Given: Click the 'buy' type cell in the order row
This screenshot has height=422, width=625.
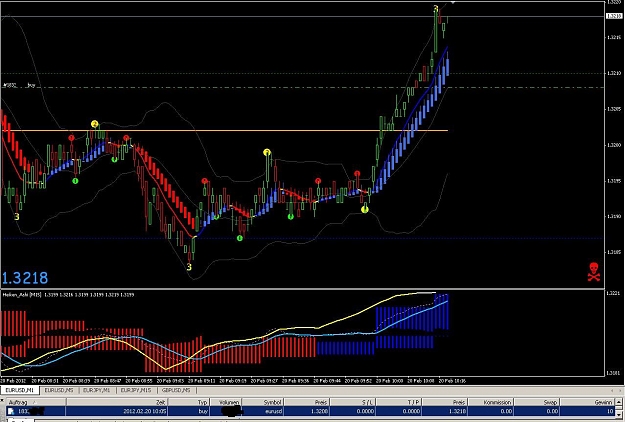Looking at the screenshot, I should [x=189, y=411].
